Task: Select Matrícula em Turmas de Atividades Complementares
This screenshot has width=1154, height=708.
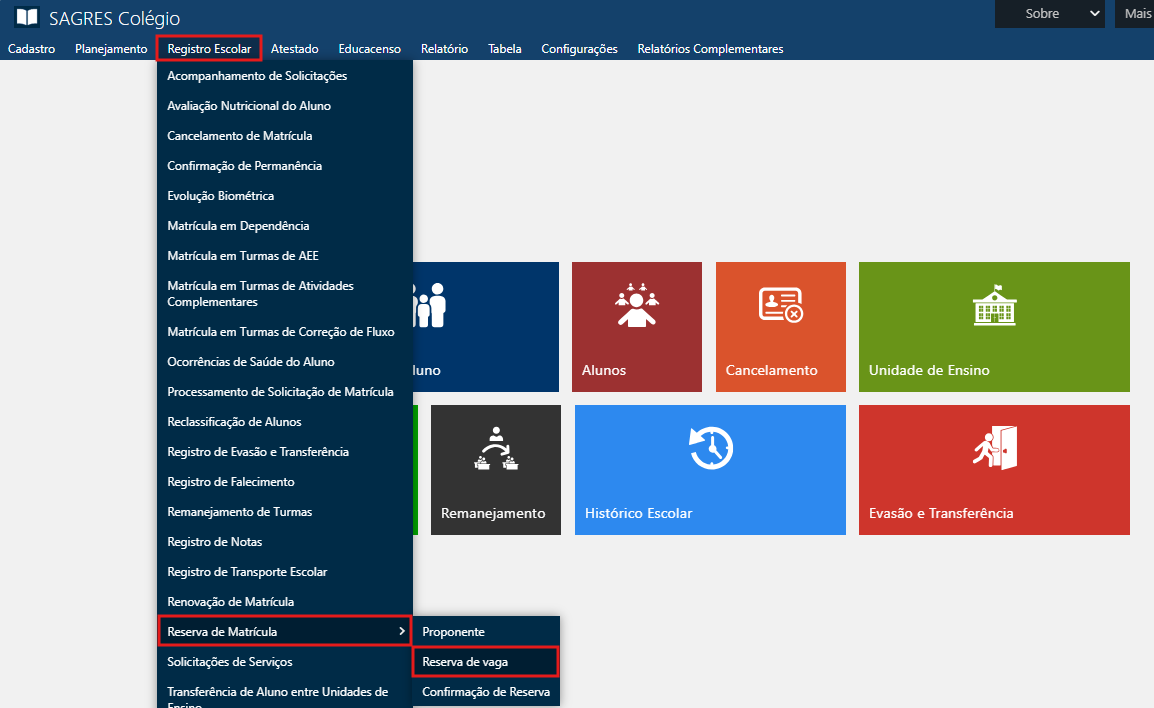Action: (x=285, y=294)
